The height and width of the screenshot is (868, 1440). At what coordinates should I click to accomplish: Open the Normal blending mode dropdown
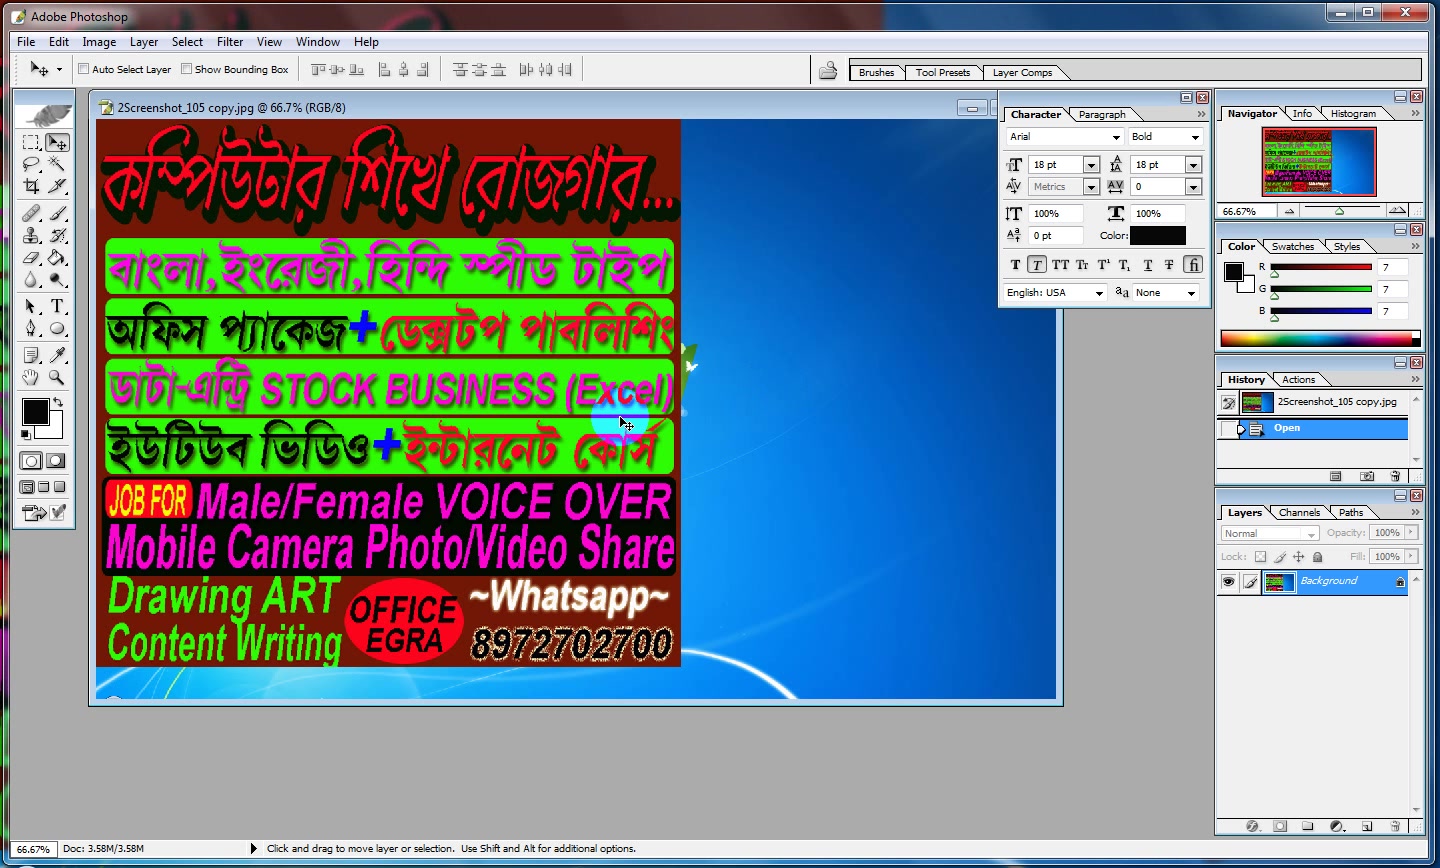(x=1270, y=534)
